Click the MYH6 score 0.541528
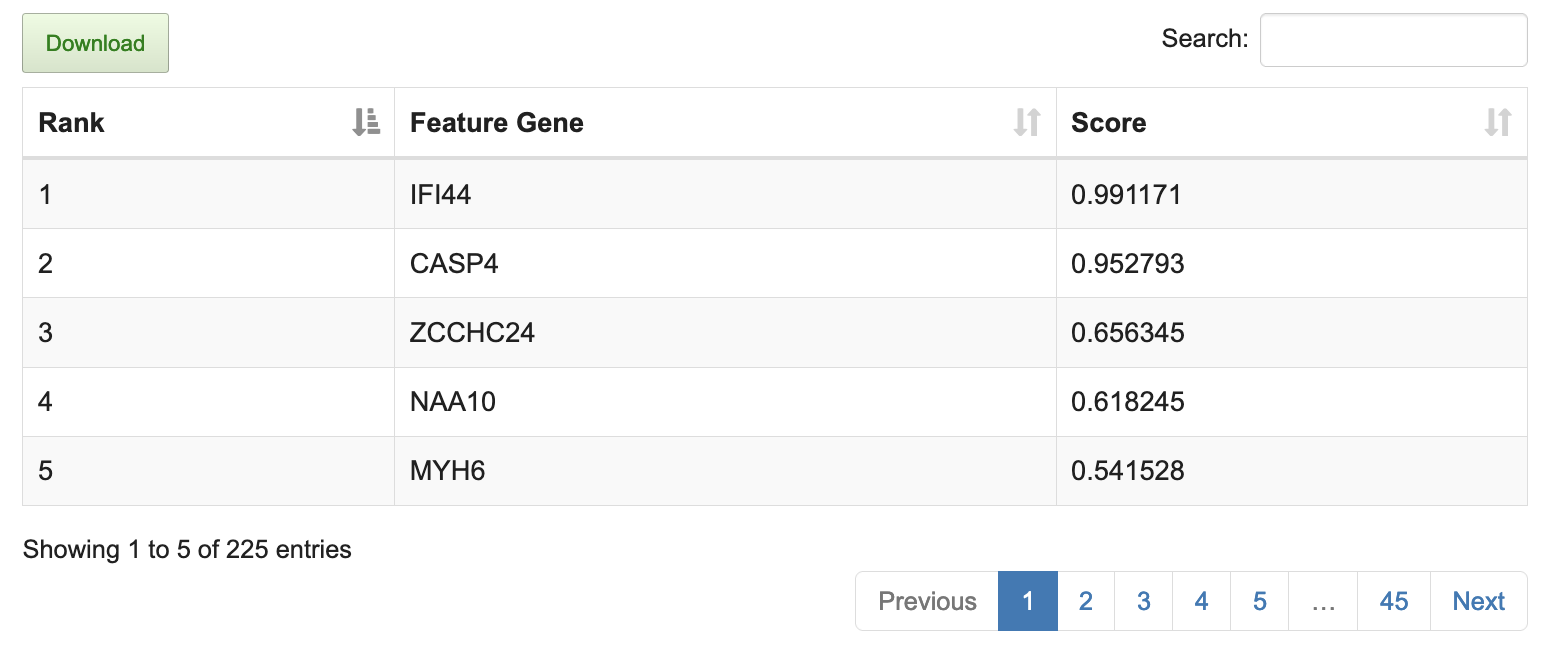This screenshot has width=1548, height=646. 1127,470
